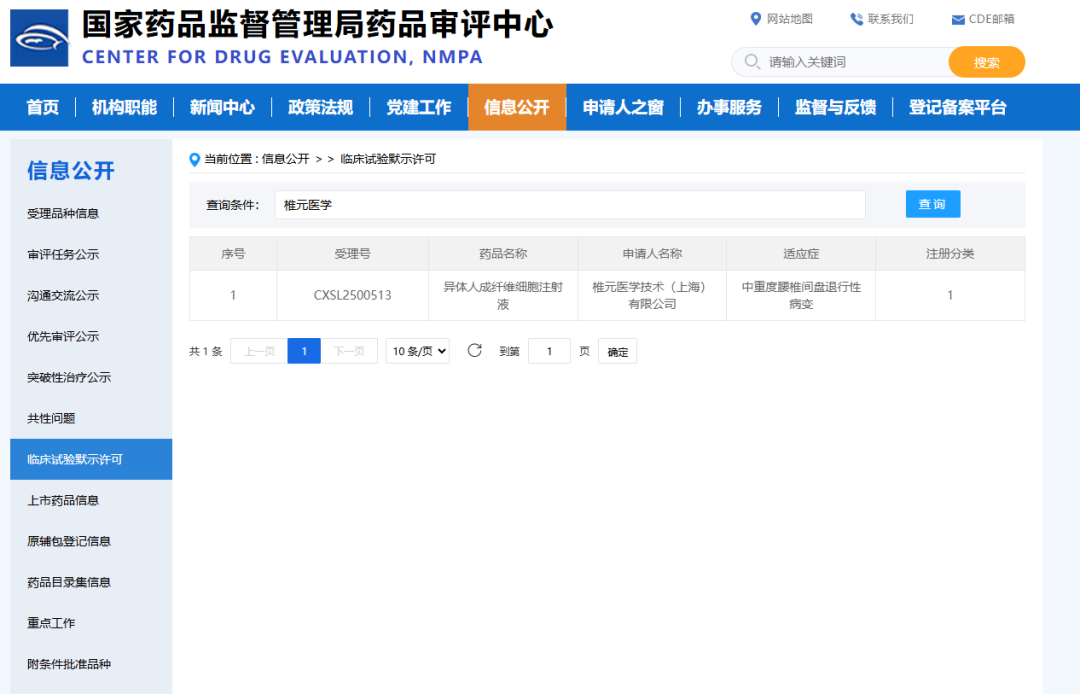
Task: Click the 药品名称 column header
Action: [503, 254]
